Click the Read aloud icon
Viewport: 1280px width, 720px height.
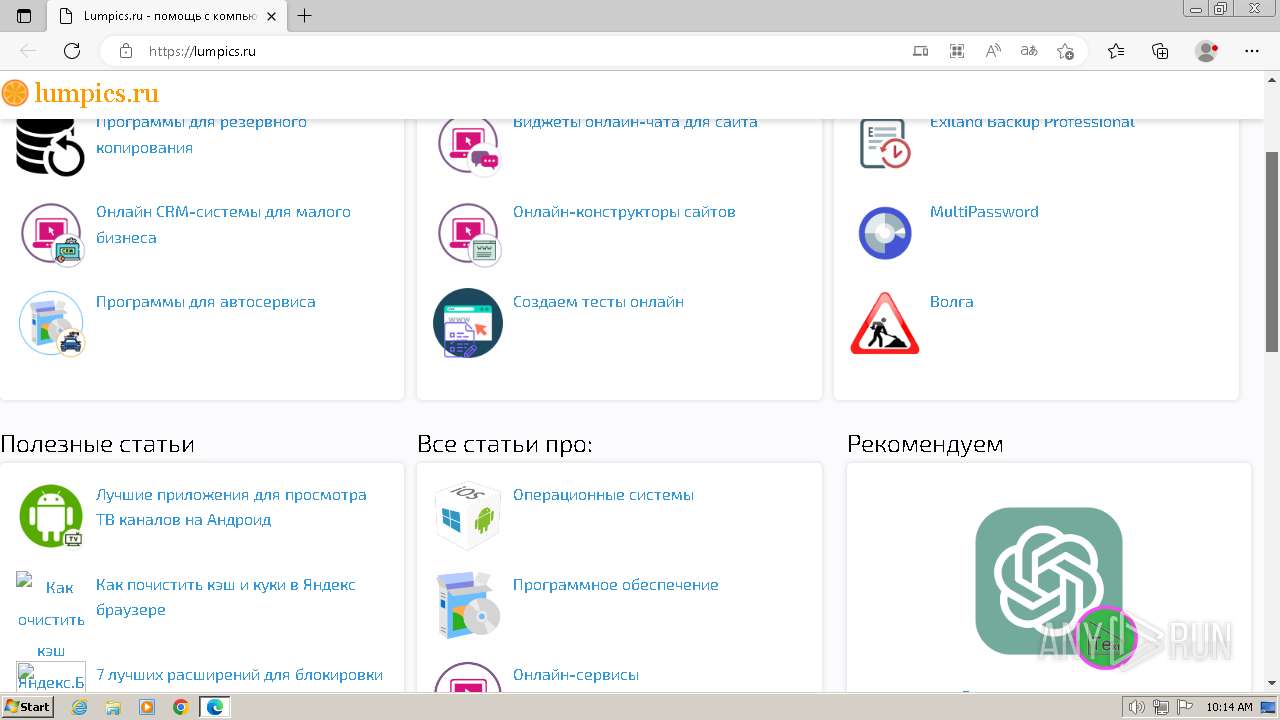pyautogui.click(x=993, y=51)
